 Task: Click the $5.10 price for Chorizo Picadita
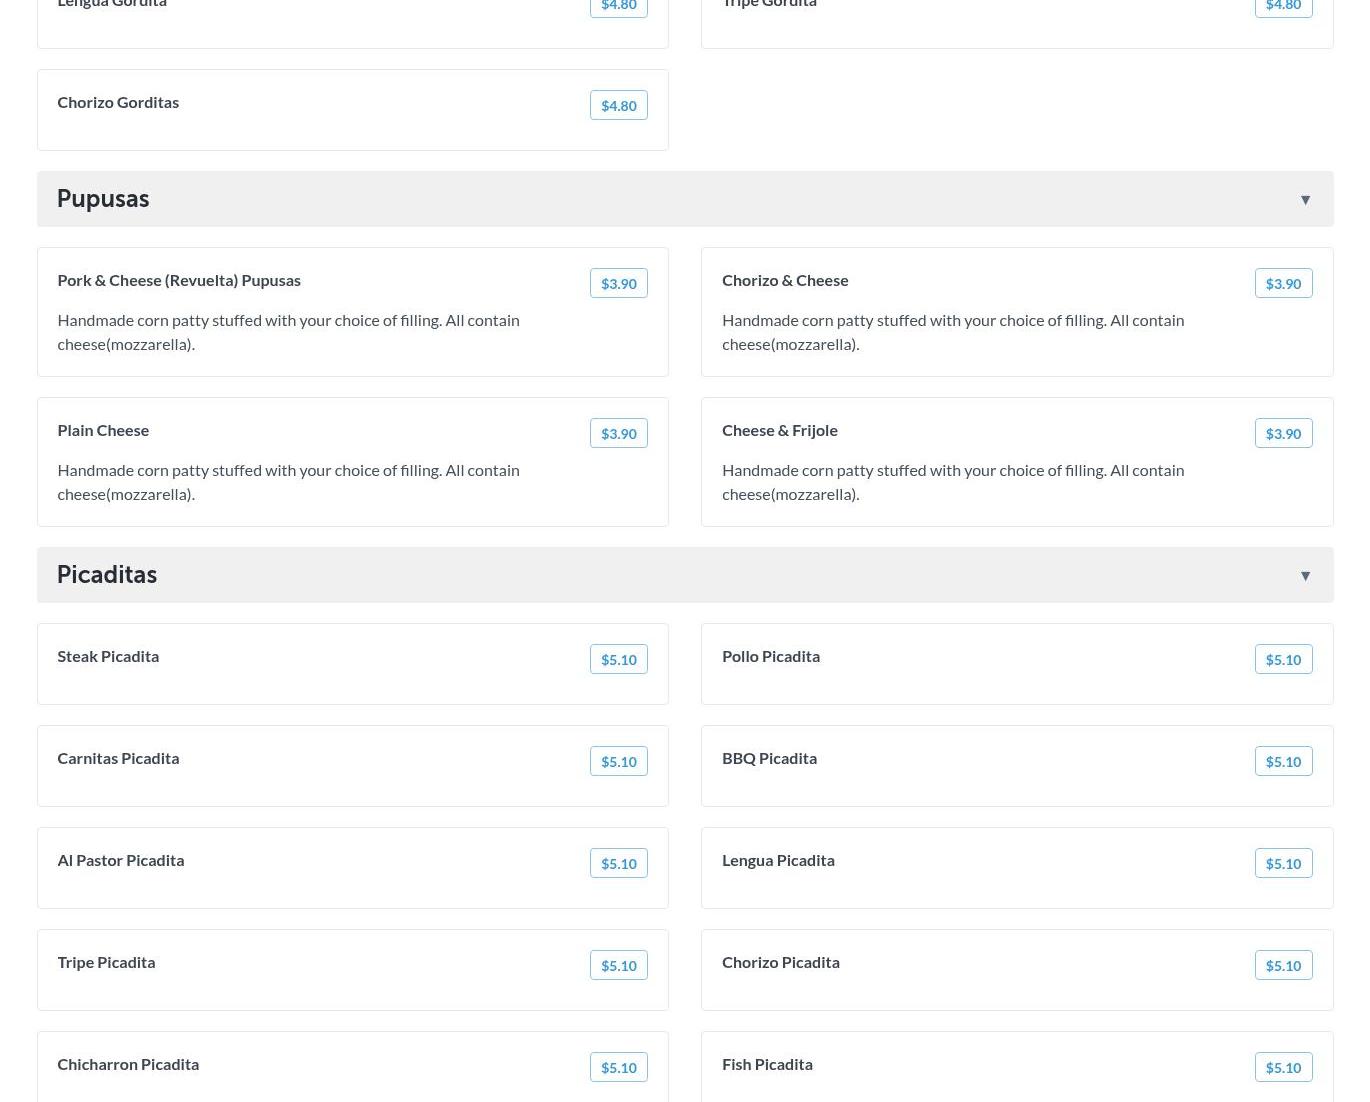tap(1284, 965)
